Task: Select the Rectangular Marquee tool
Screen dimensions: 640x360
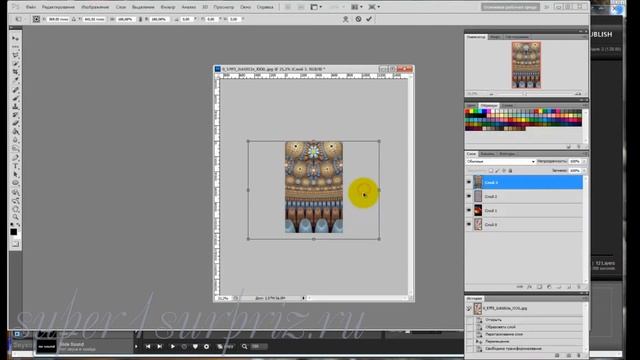Action: 16,47
